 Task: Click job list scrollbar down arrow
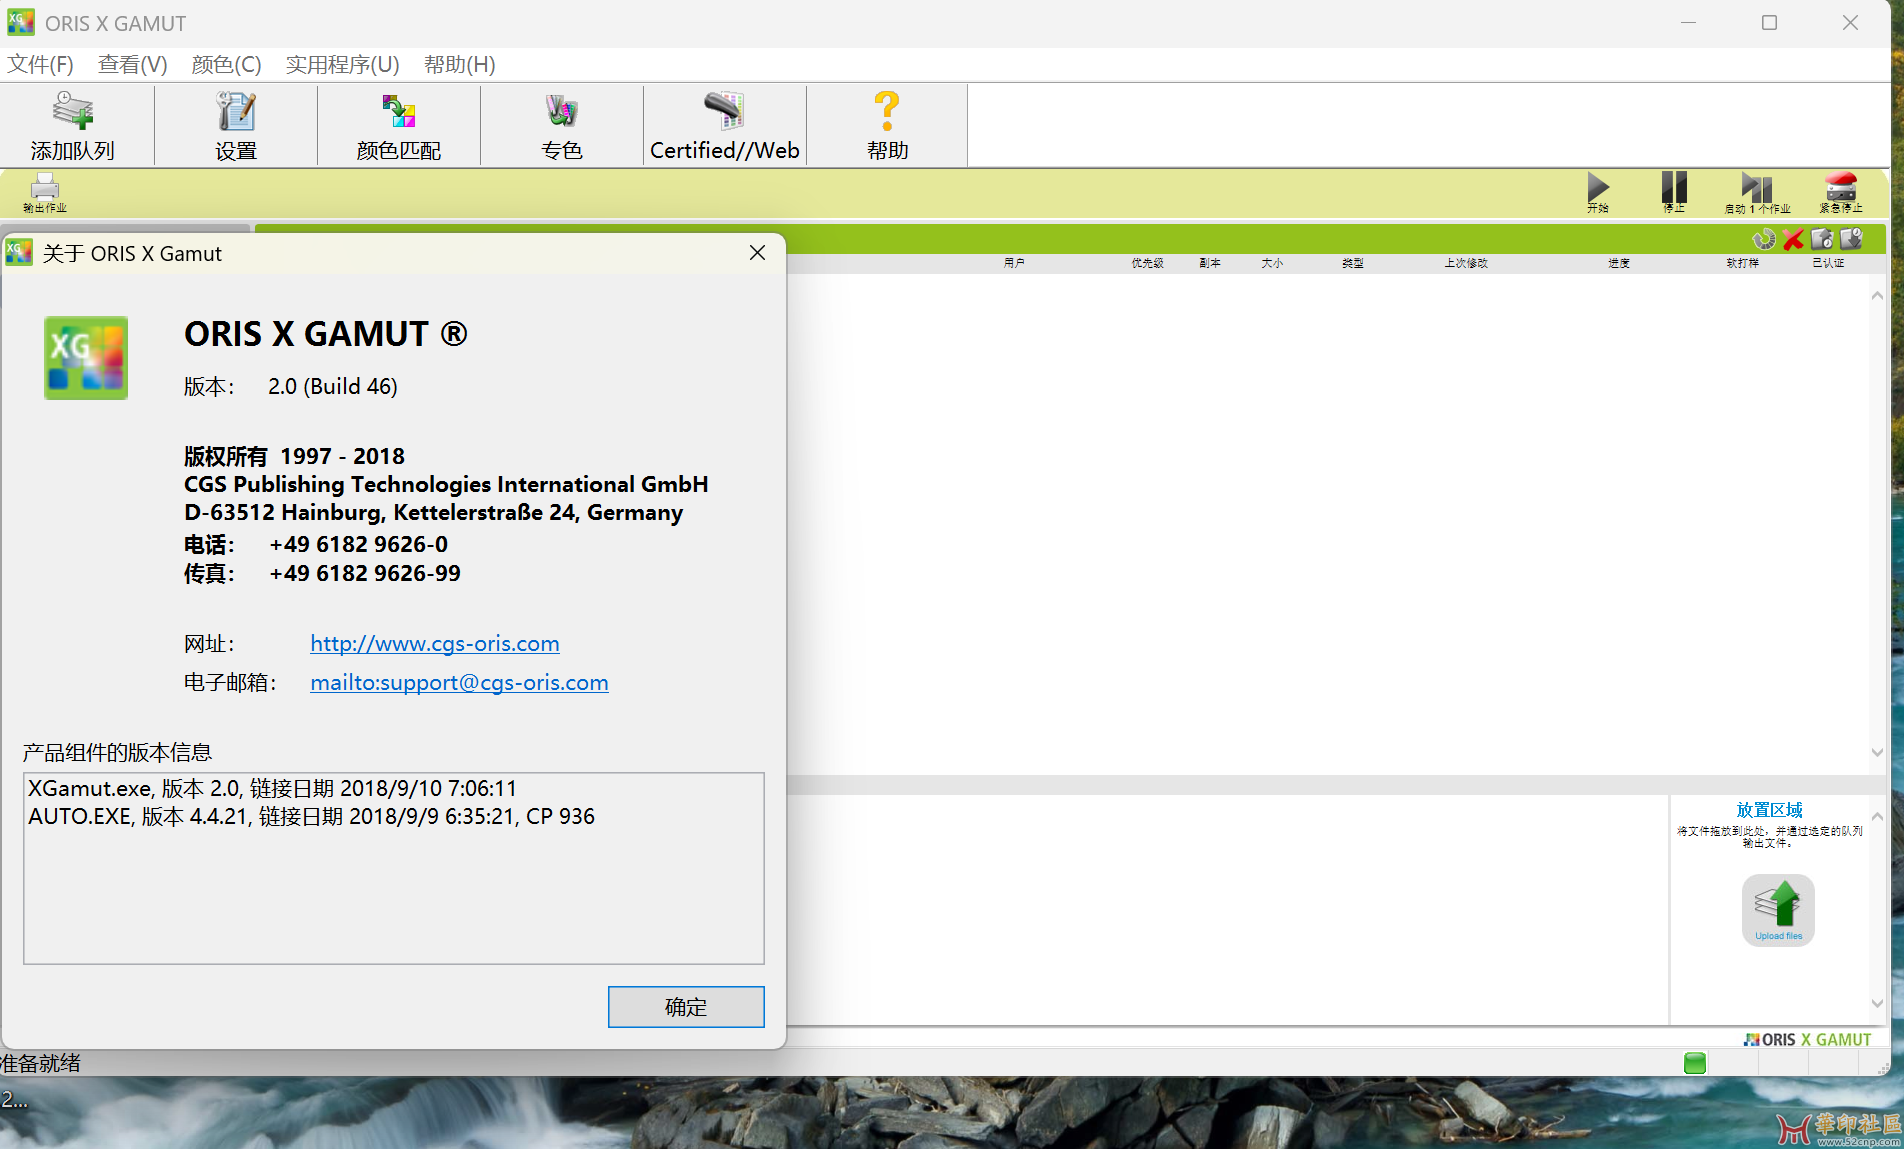[x=1877, y=752]
